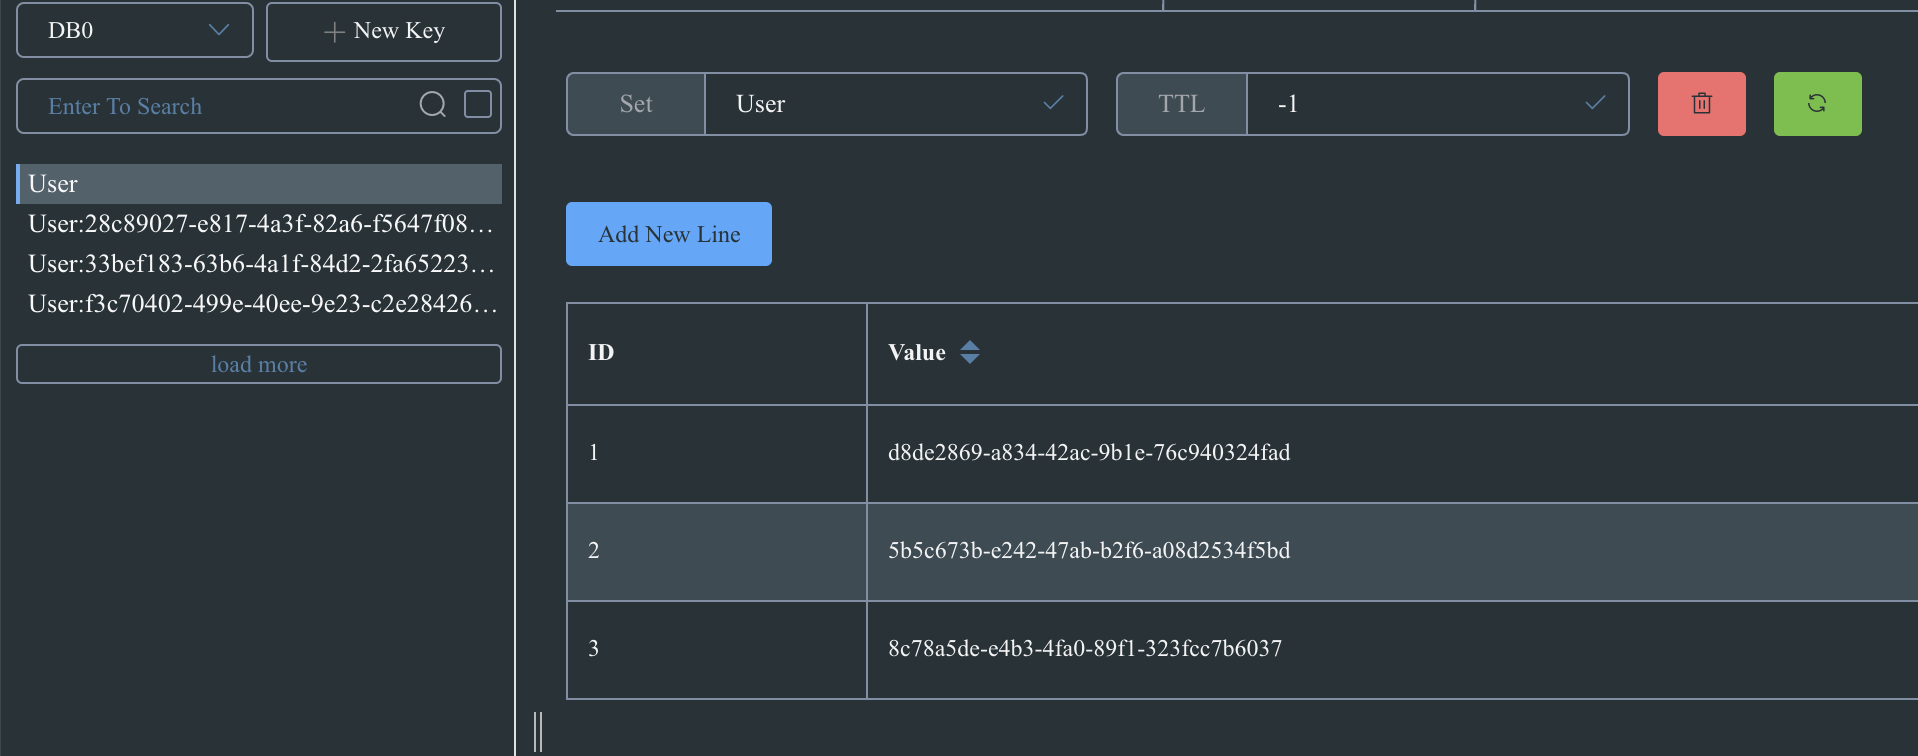Image resolution: width=1918 pixels, height=756 pixels.
Task: Click the plus icon for New Key
Action: click(x=334, y=32)
